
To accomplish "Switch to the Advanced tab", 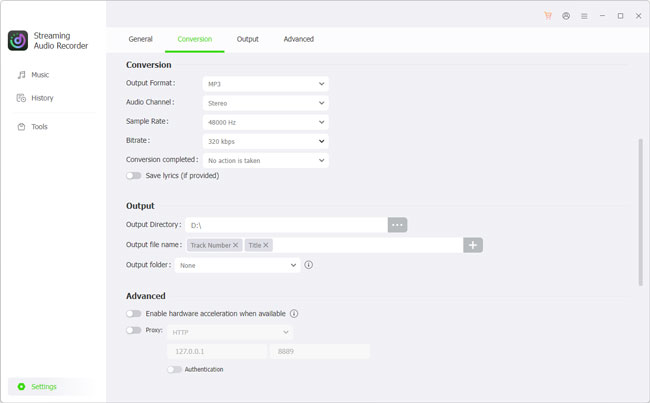I will click(298, 39).
